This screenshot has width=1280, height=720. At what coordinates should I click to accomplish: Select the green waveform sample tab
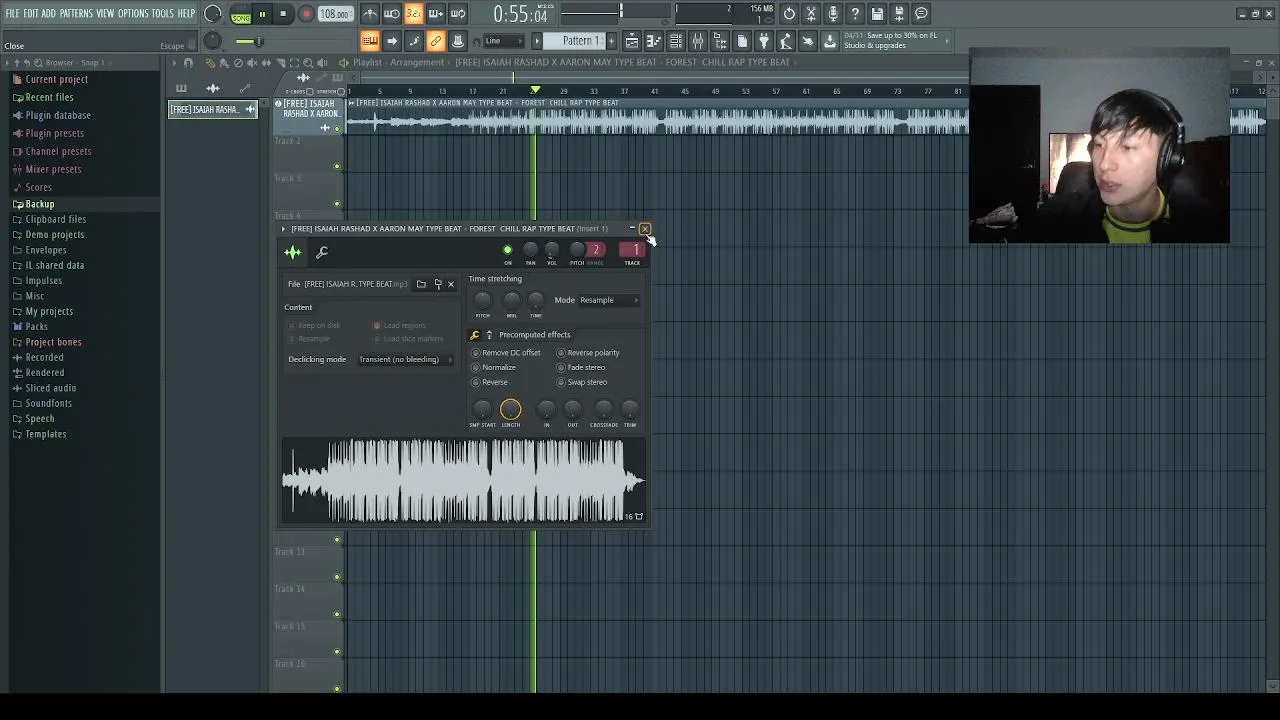(293, 253)
